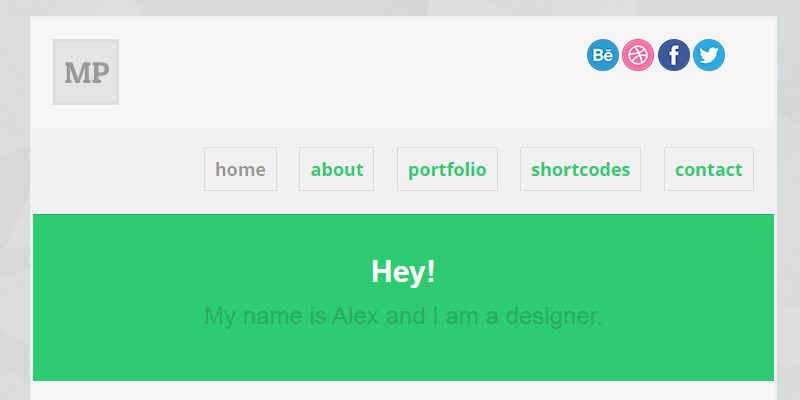The height and width of the screenshot is (400, 800).
Task: Go to the home menu item
Action: coord(240,169)
